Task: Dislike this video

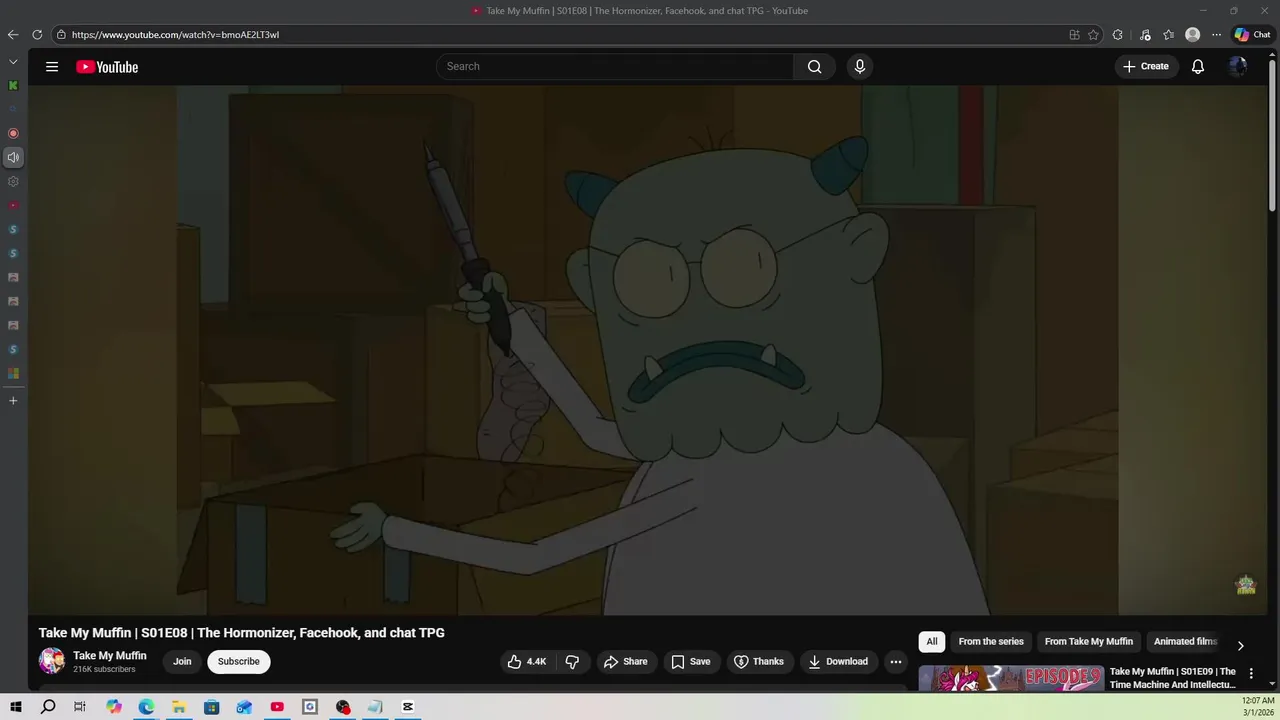Action: point(572,661)
